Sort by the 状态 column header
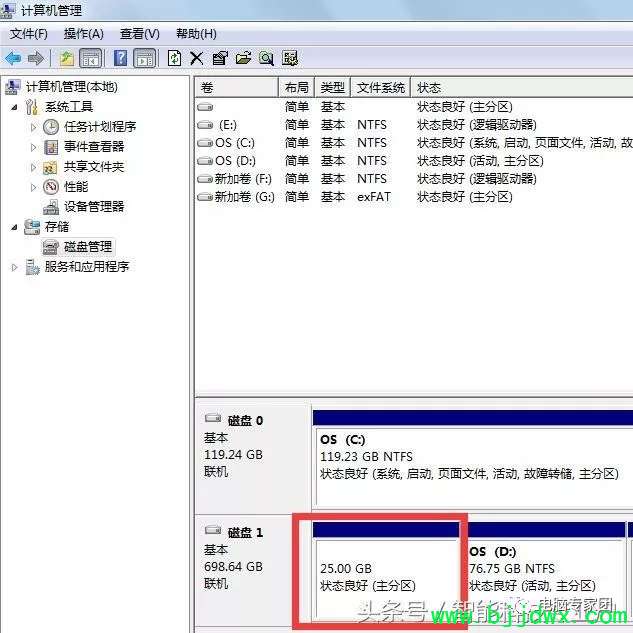This screenshot has height=633, width=633. click(x=522, y=88)
